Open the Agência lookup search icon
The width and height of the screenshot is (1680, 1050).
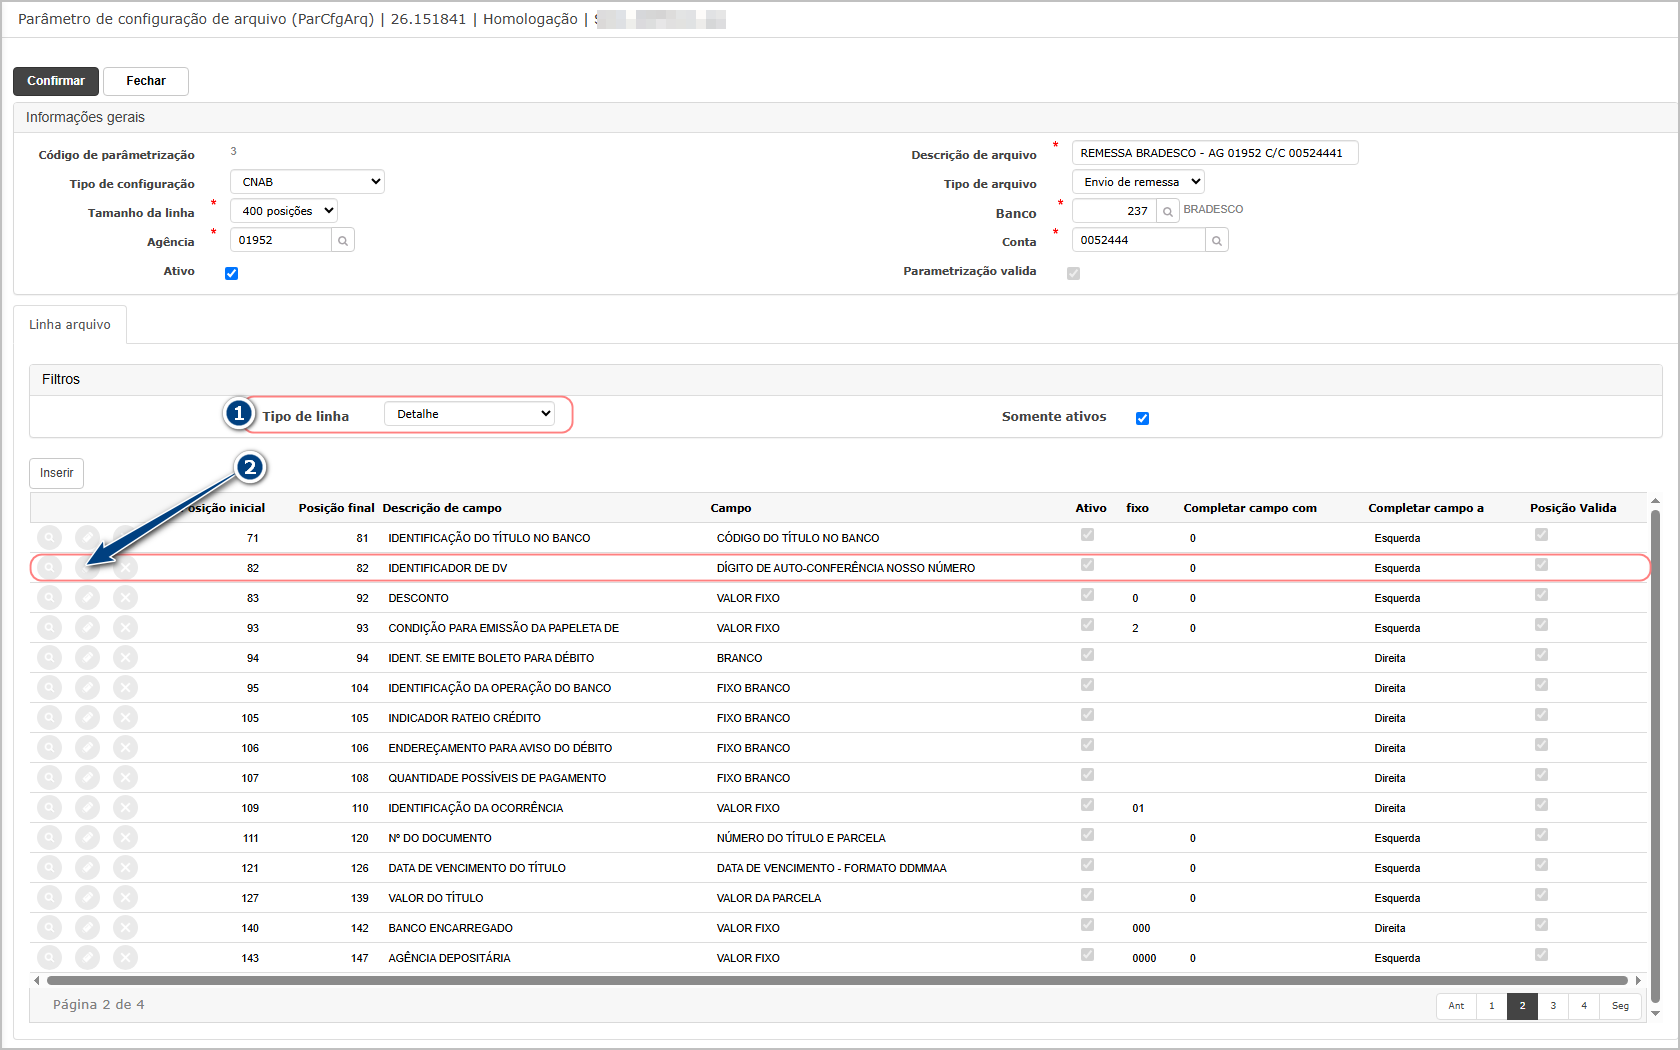click(x=343, y=240)
